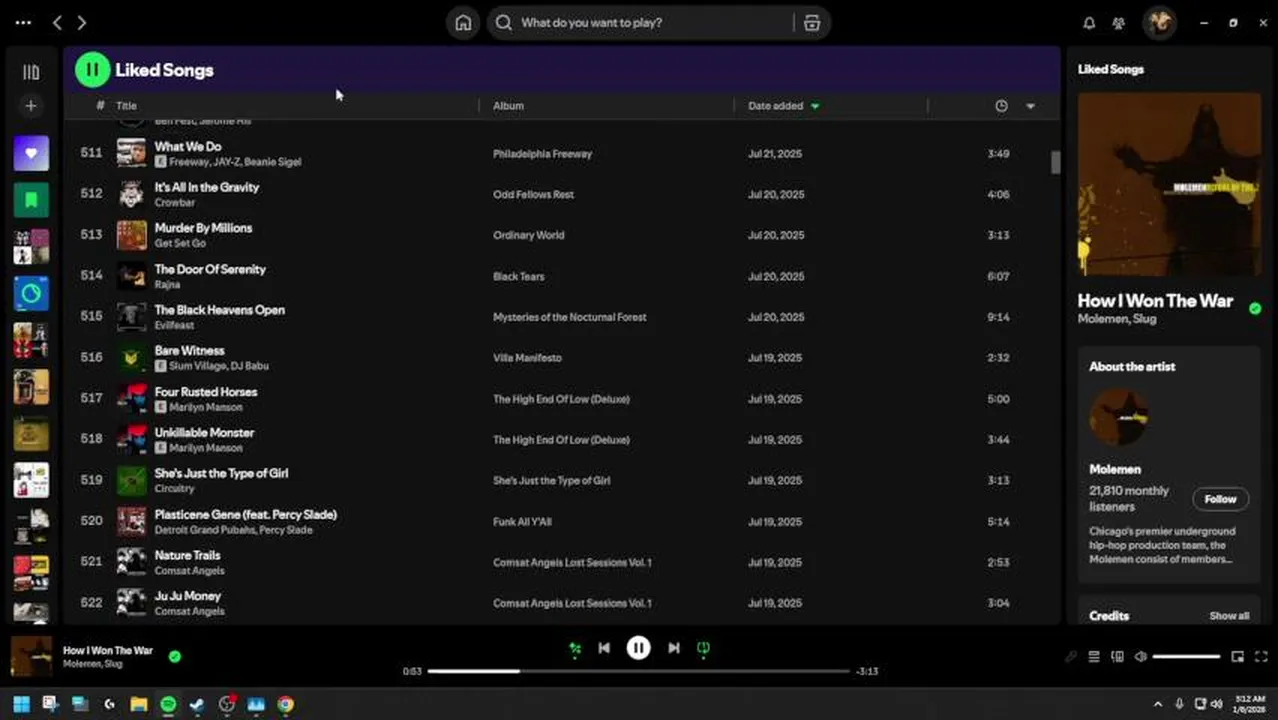Open the Philadelphia Freeway album link

click(x=542, y=154)
